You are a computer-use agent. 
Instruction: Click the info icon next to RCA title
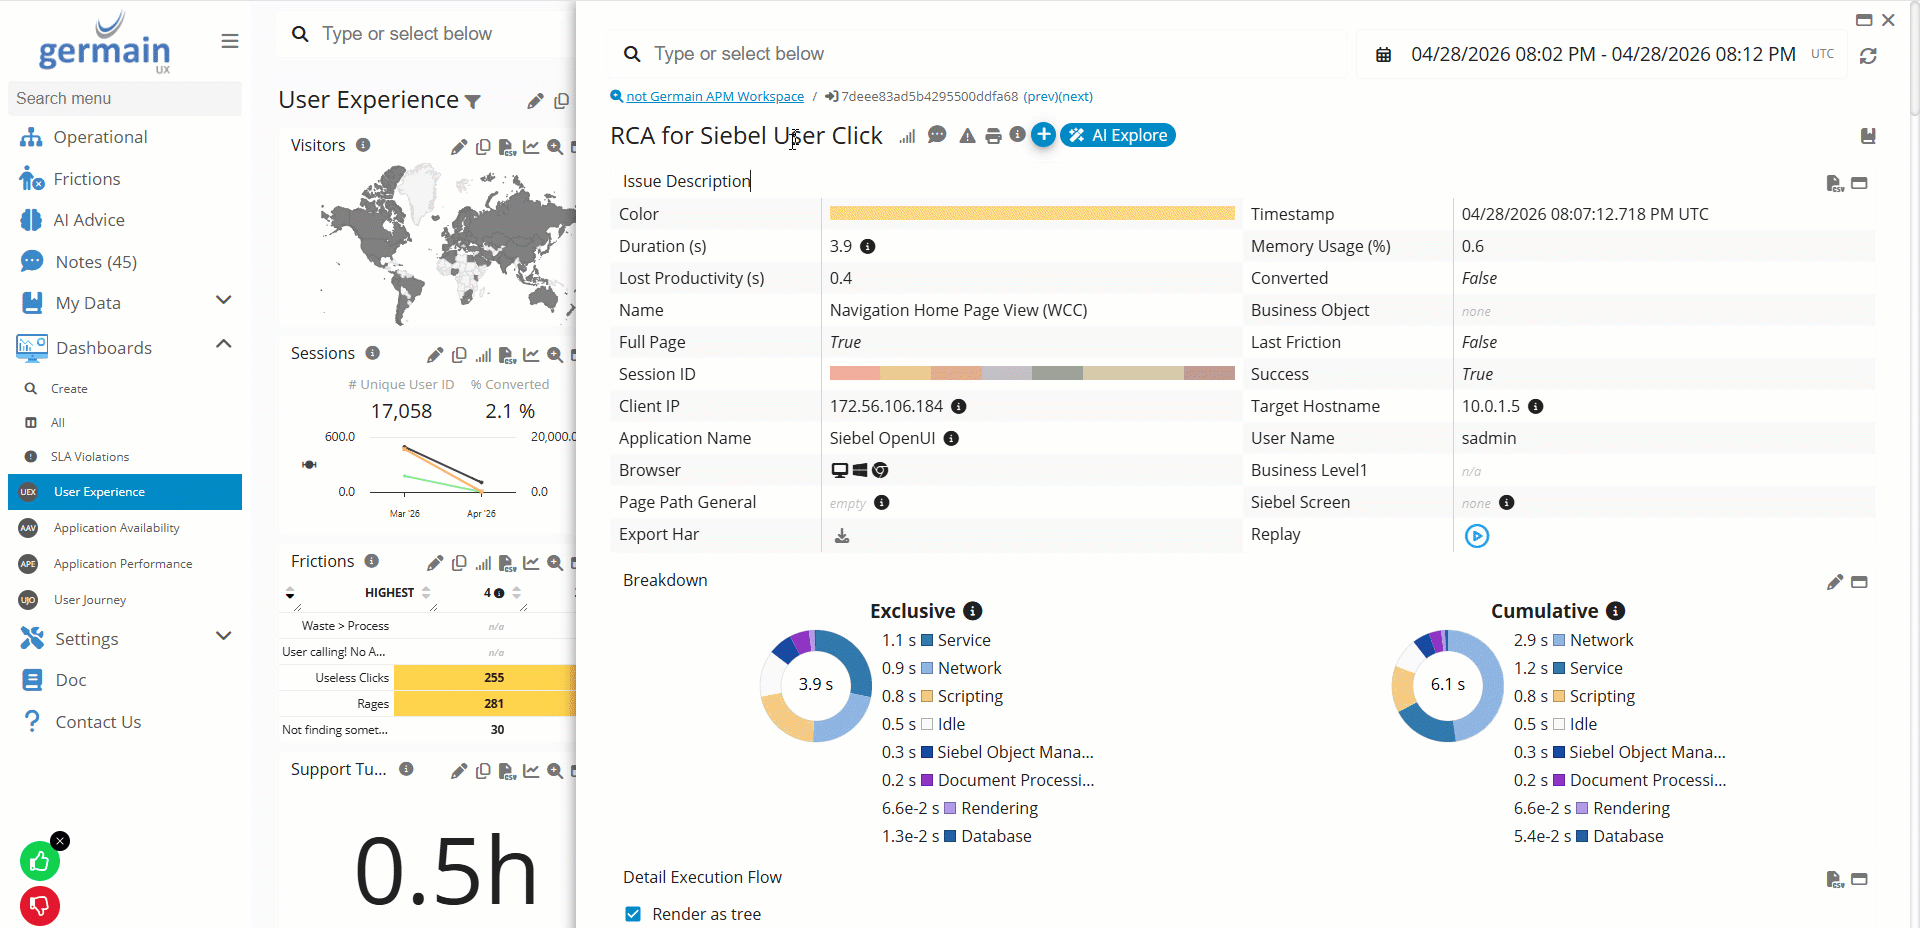pyautogui.click(x=1017, y=134)
